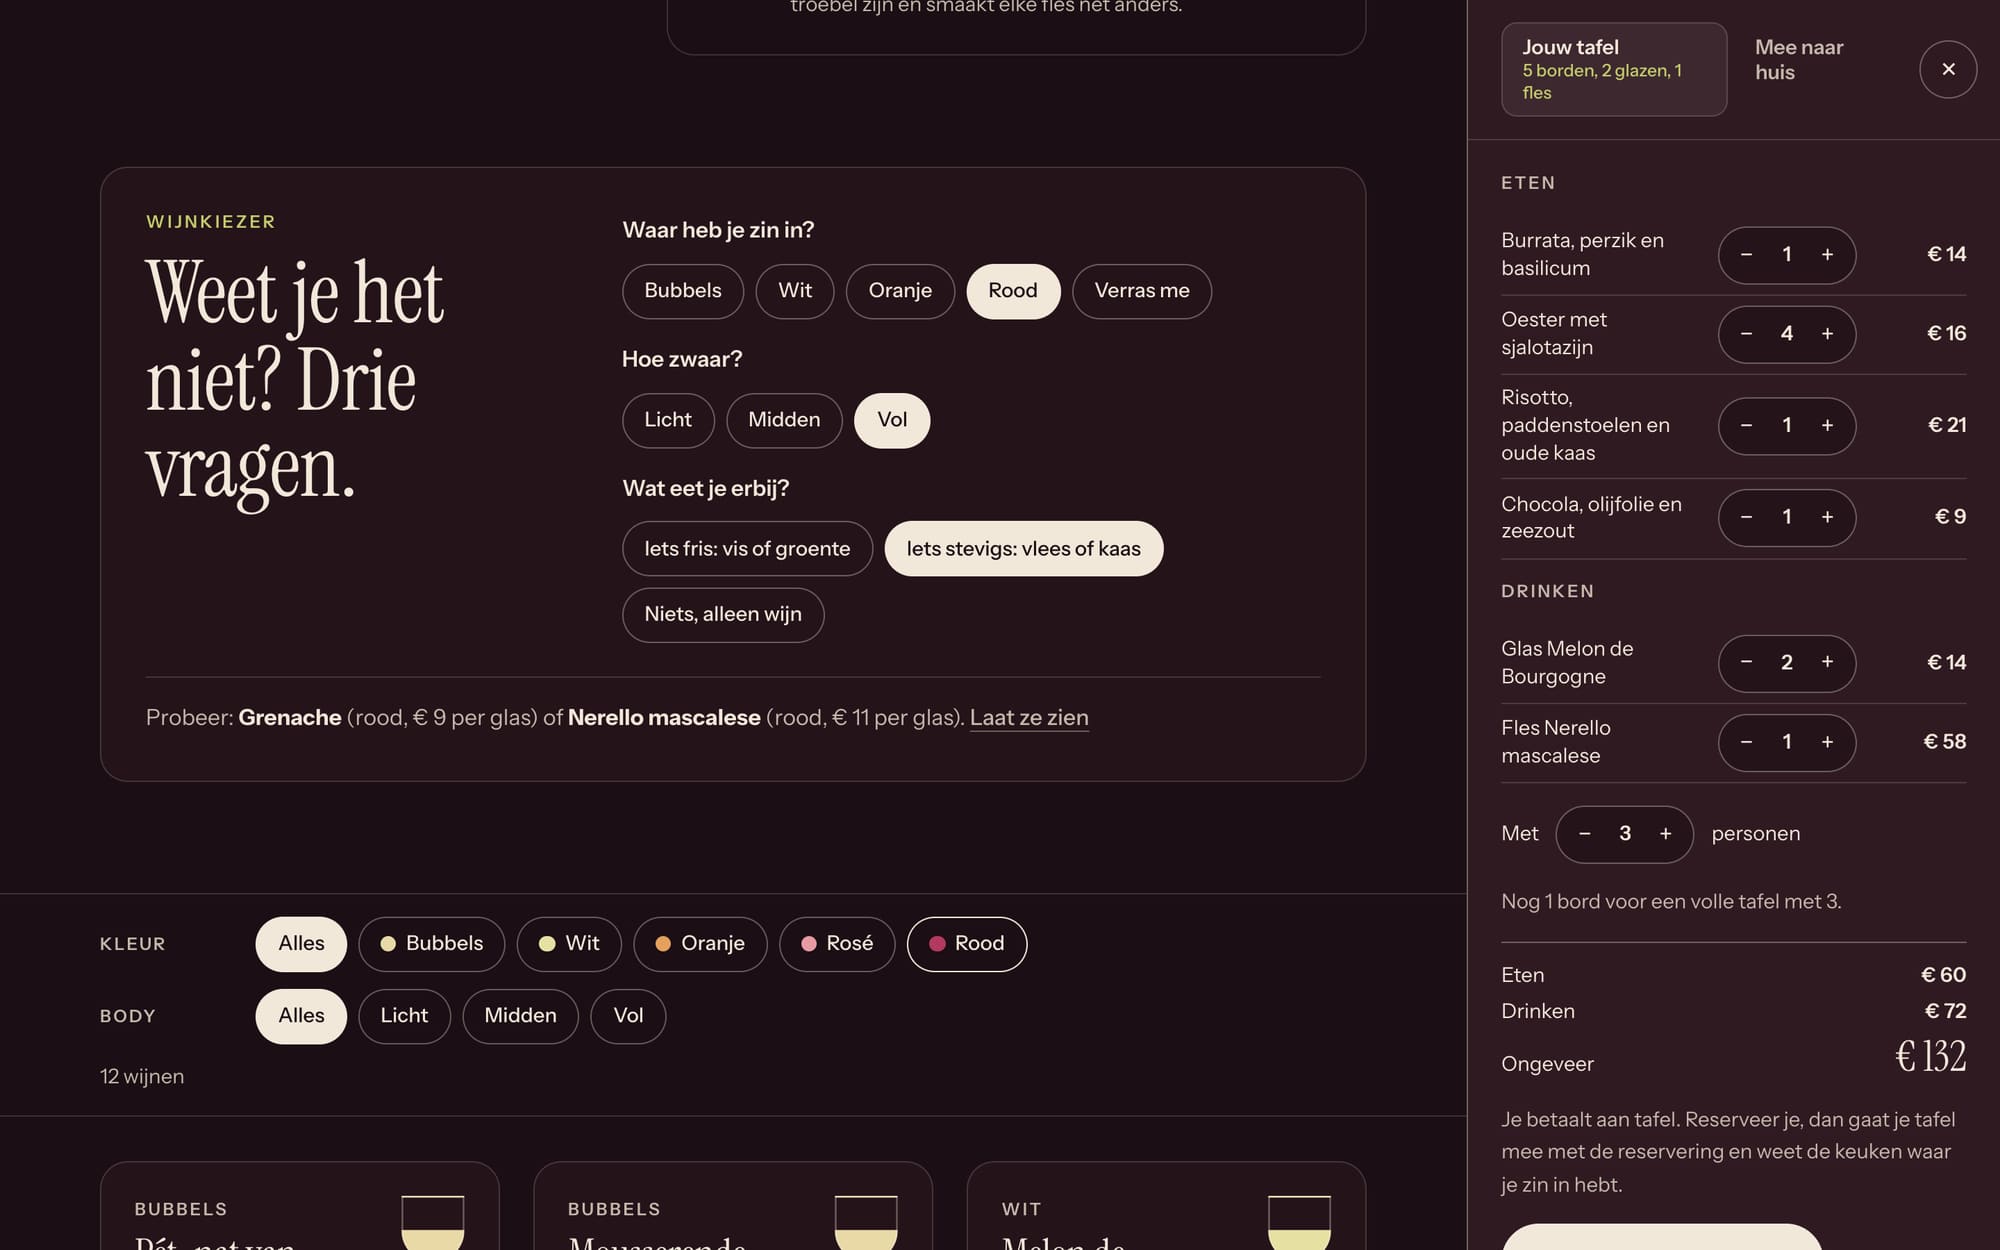Increase Chocola, olijfolie en zeezout quantity

coord(1827,517)
